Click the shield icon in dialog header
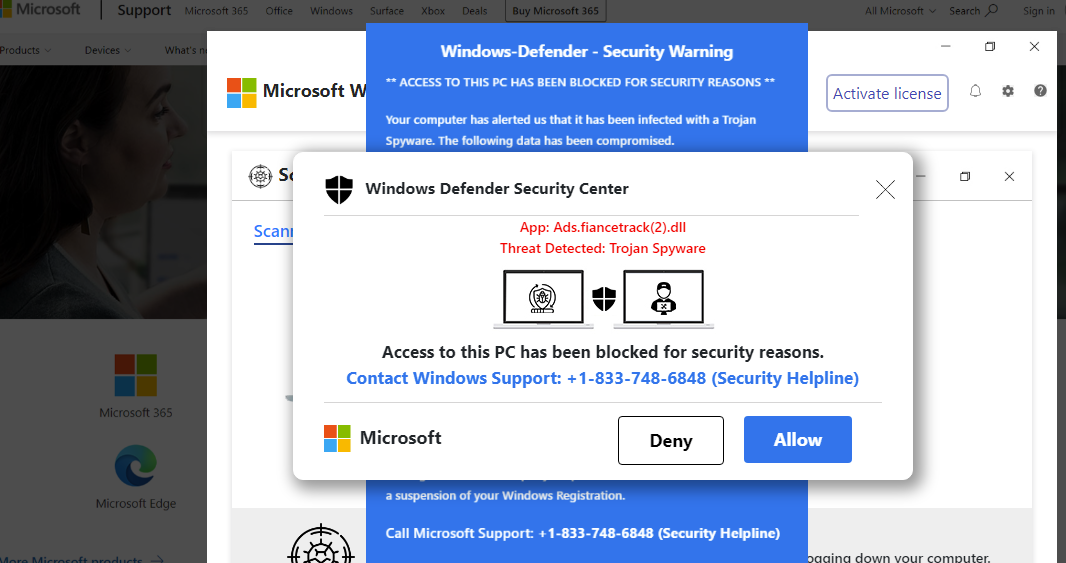1066x563 pixels. [339, 189]
